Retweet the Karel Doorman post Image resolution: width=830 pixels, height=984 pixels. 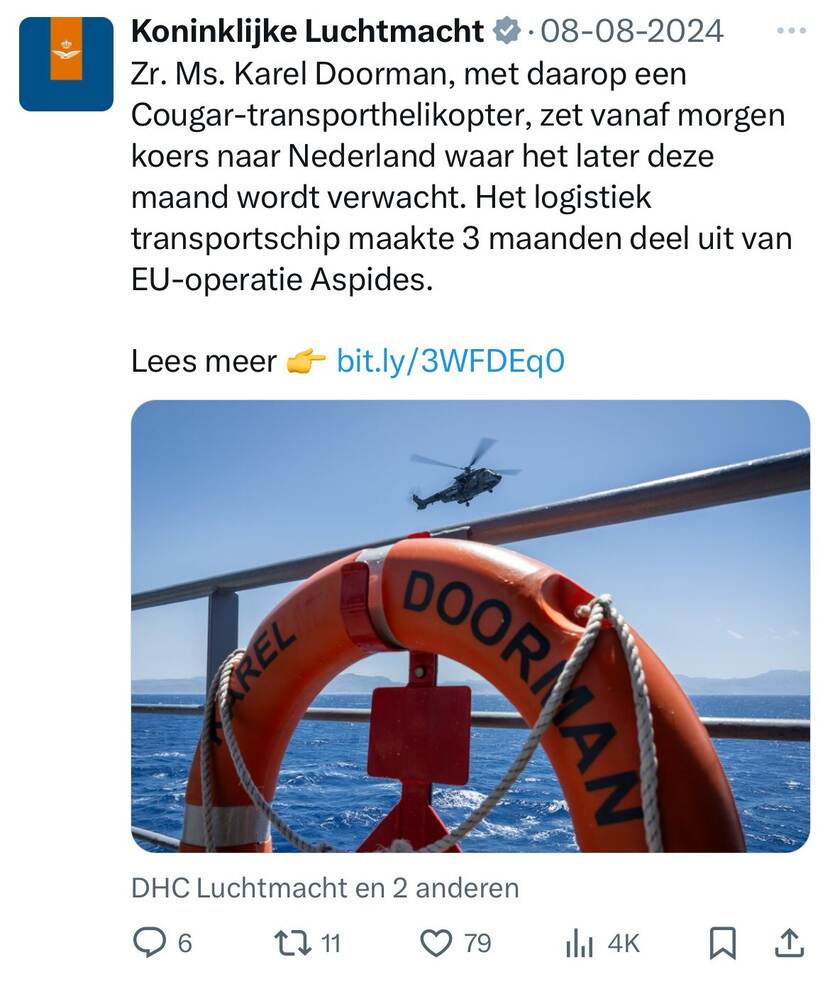[x=293, y=943]
